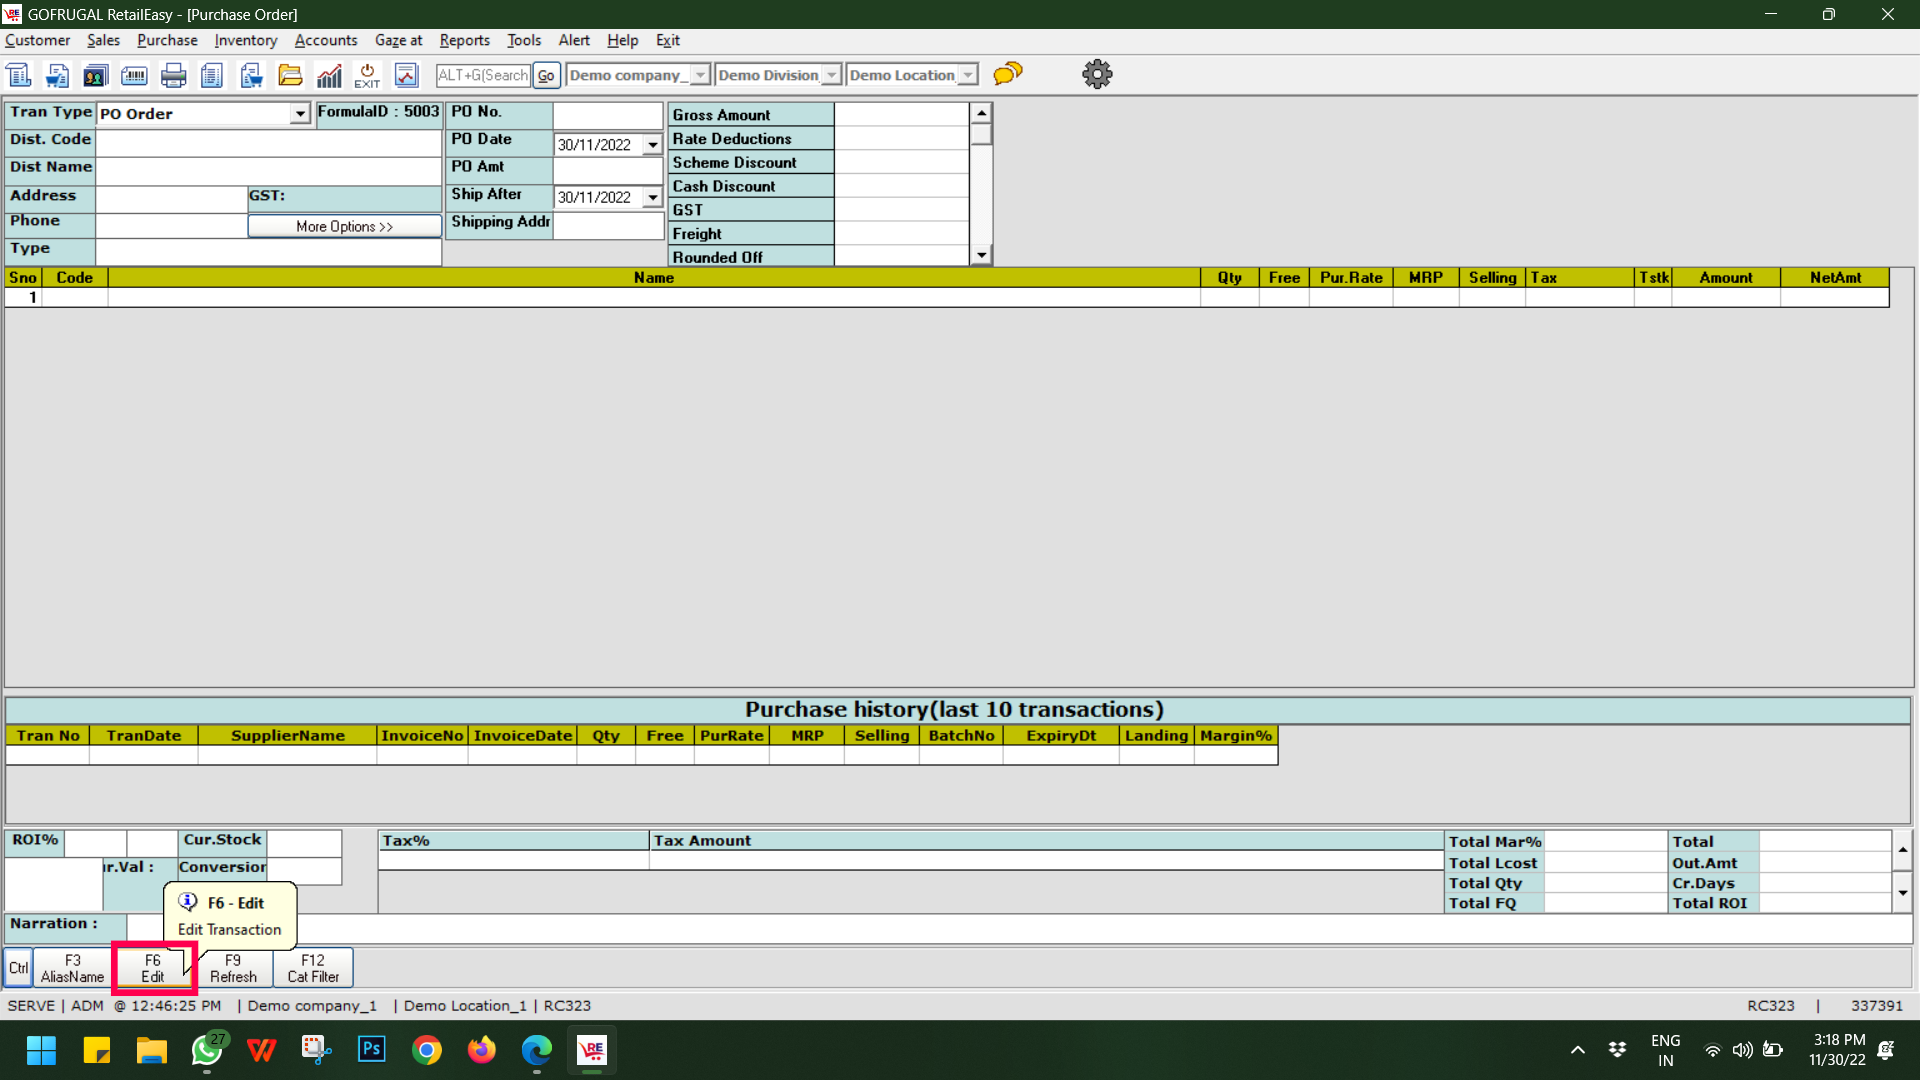Open the PO Date date picker dropdown

click(x=653, y=145)
